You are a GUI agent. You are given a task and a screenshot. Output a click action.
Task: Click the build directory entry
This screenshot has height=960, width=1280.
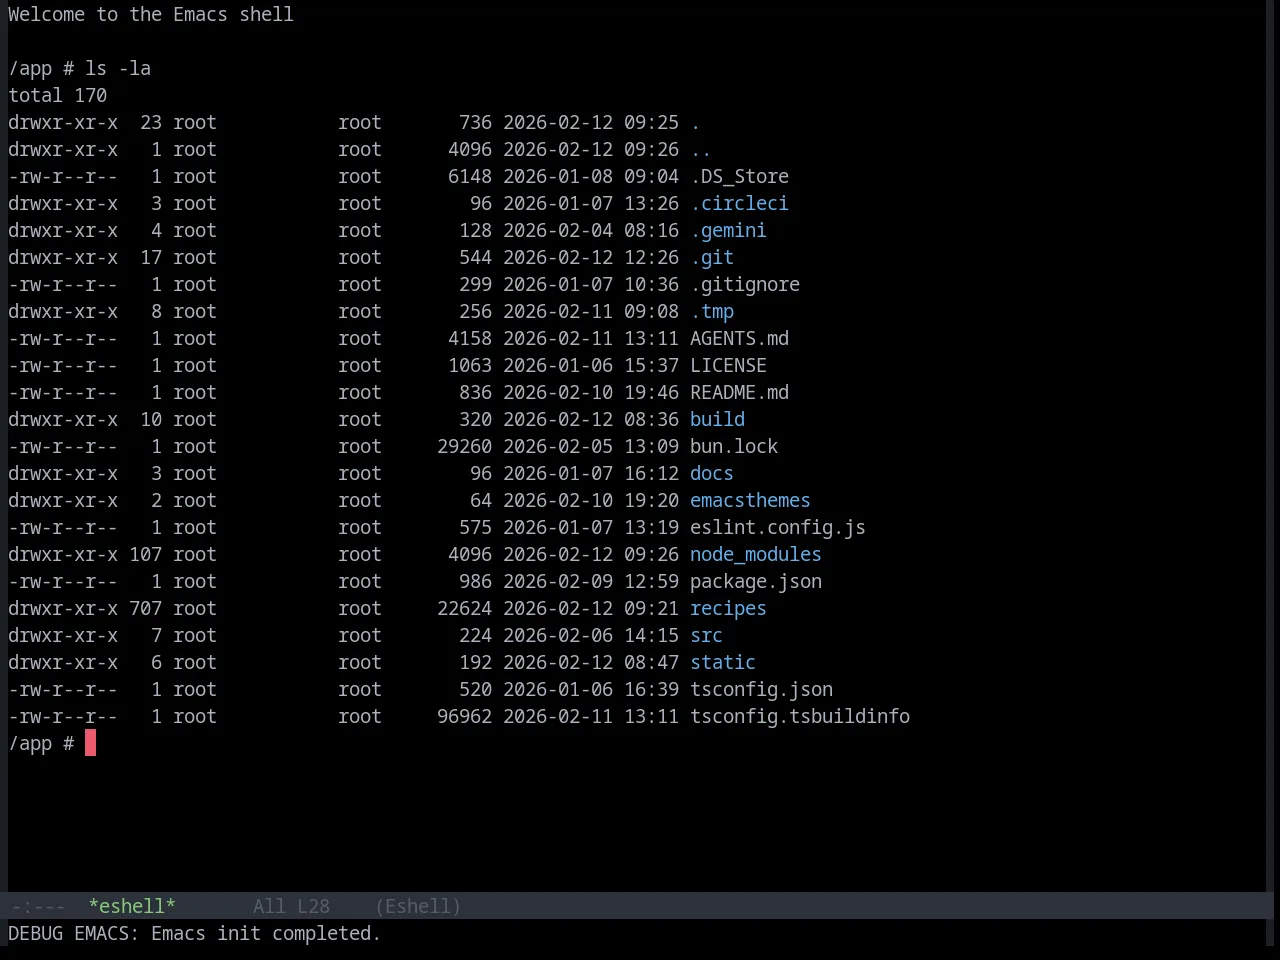[x=717, y=419]
